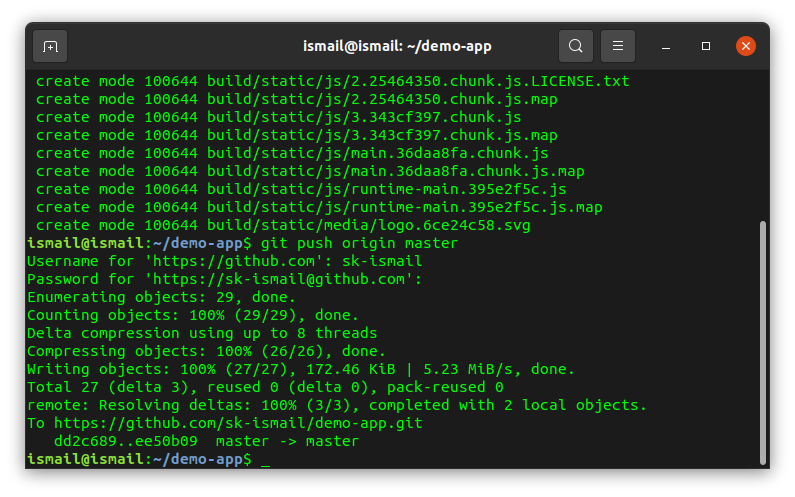Open the hamburger menu

click(x=618, y=46)
